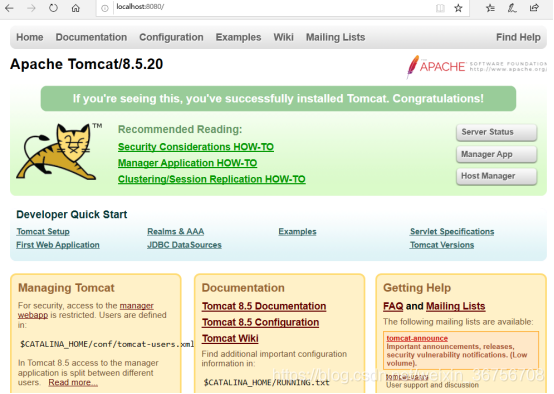
Task: Click the $CATALINA_HOME/RUNNING.txt path text
Action: (266, 382)
